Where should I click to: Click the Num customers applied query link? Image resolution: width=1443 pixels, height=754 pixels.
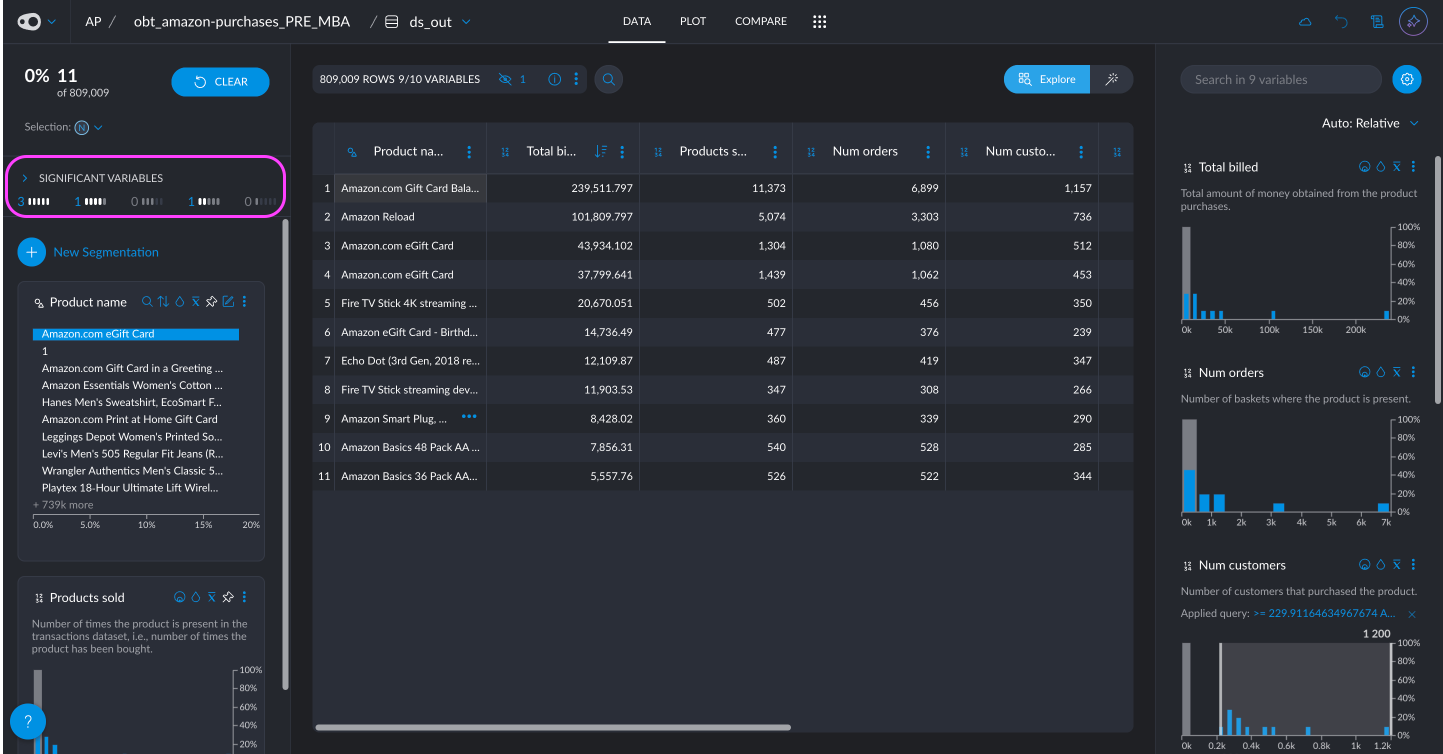click(x=1325, y=614)
